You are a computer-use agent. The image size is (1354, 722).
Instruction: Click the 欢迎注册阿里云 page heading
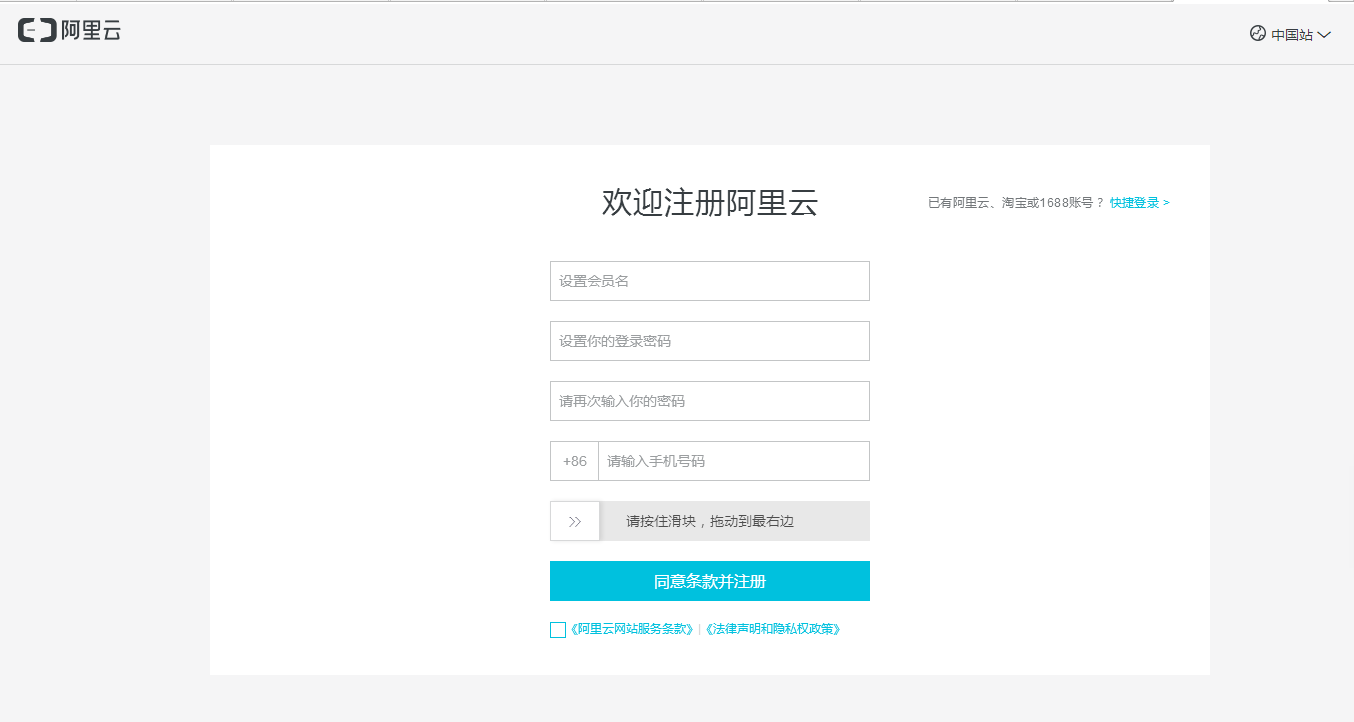point(710,203)
